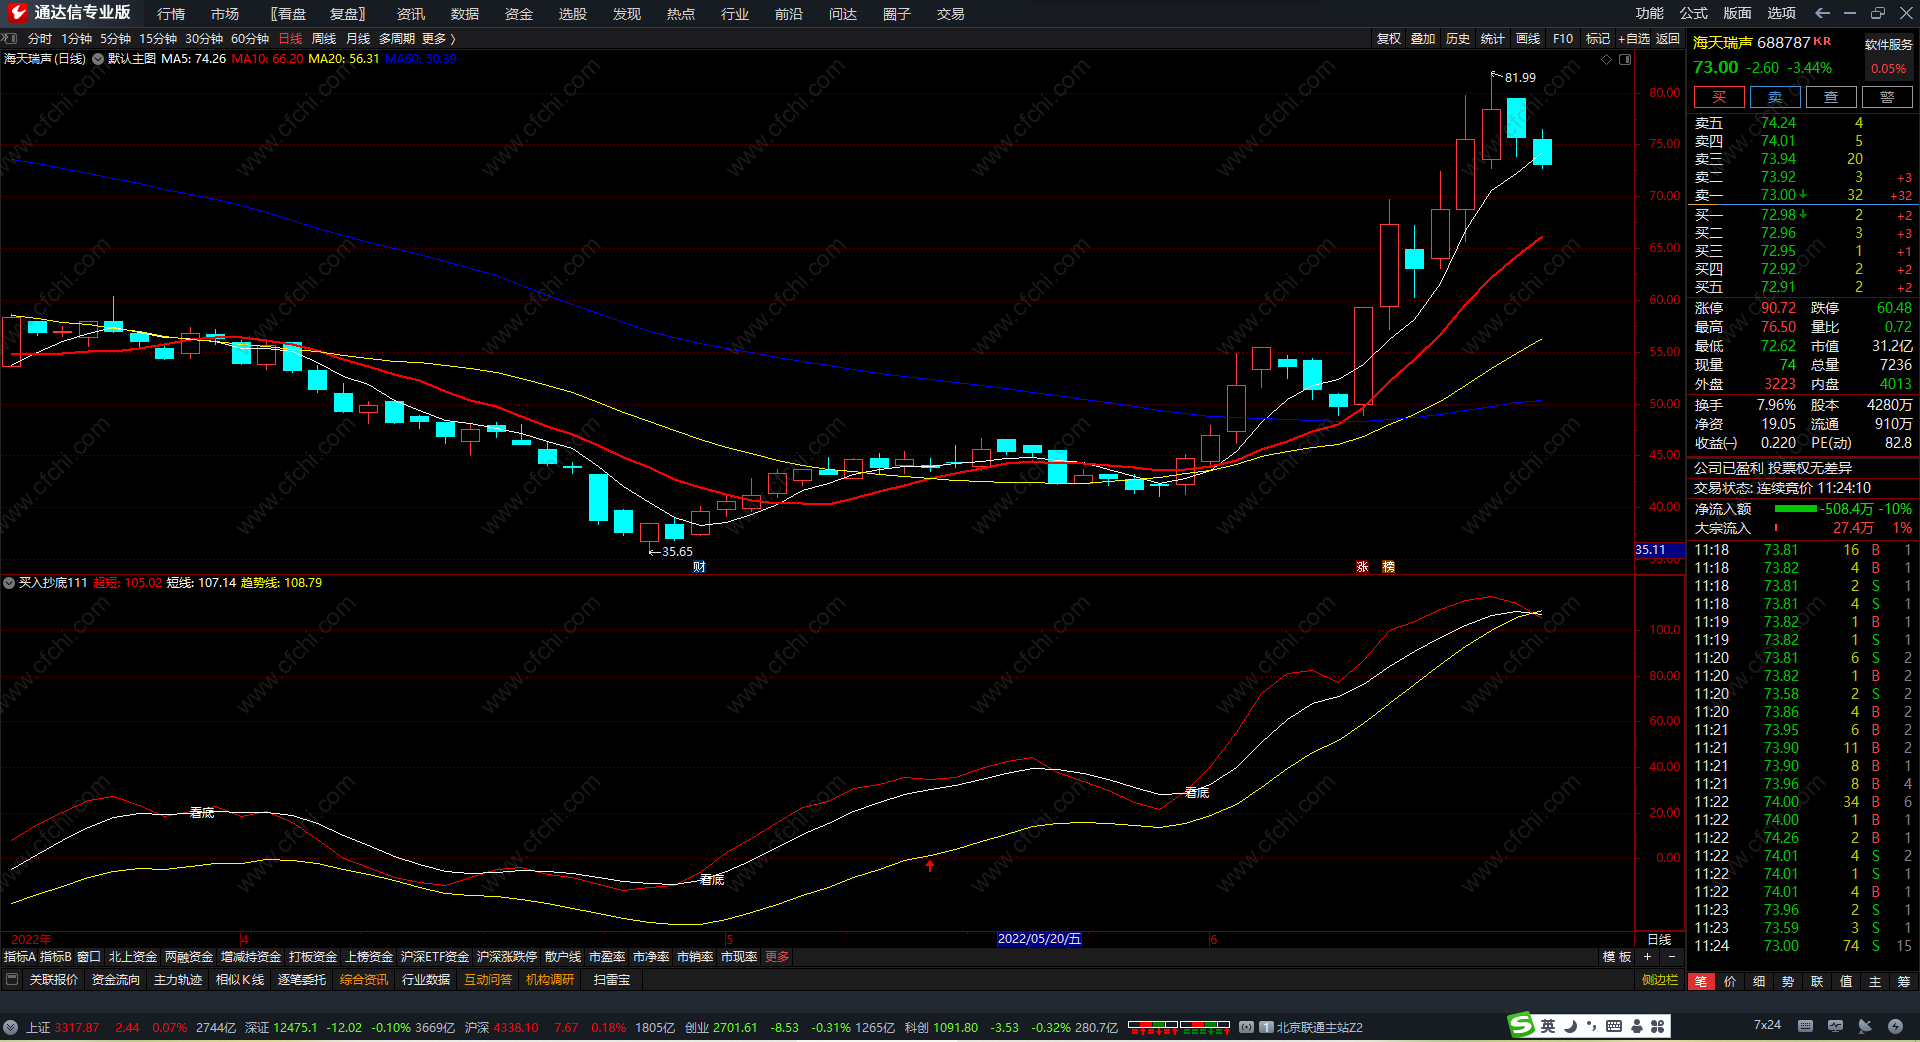The height and width of the screenshot is (1042, 1920).
Task: Click the keyboard icon in the status bar
Action: tap(1805, 1026)
